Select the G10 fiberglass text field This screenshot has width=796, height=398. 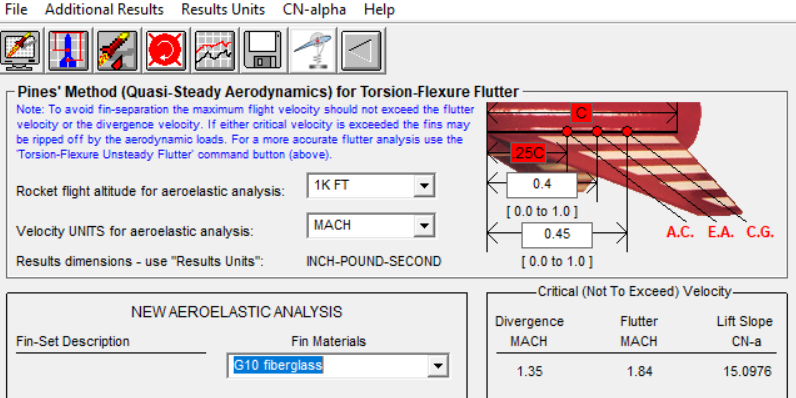coord(327,366)
